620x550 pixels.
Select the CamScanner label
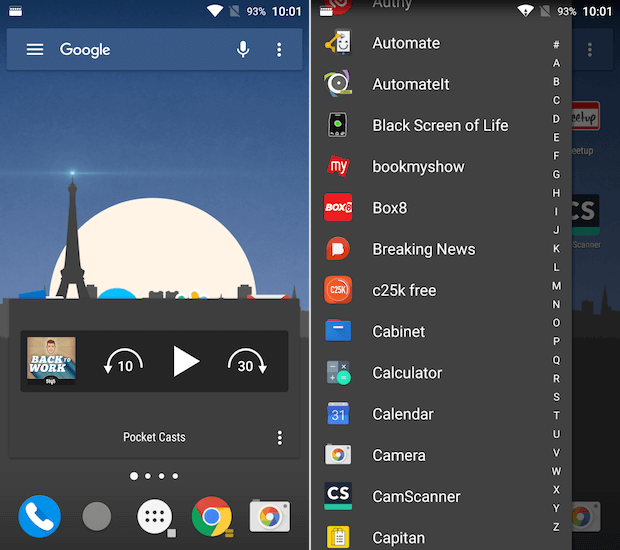[x=416, y=496]
